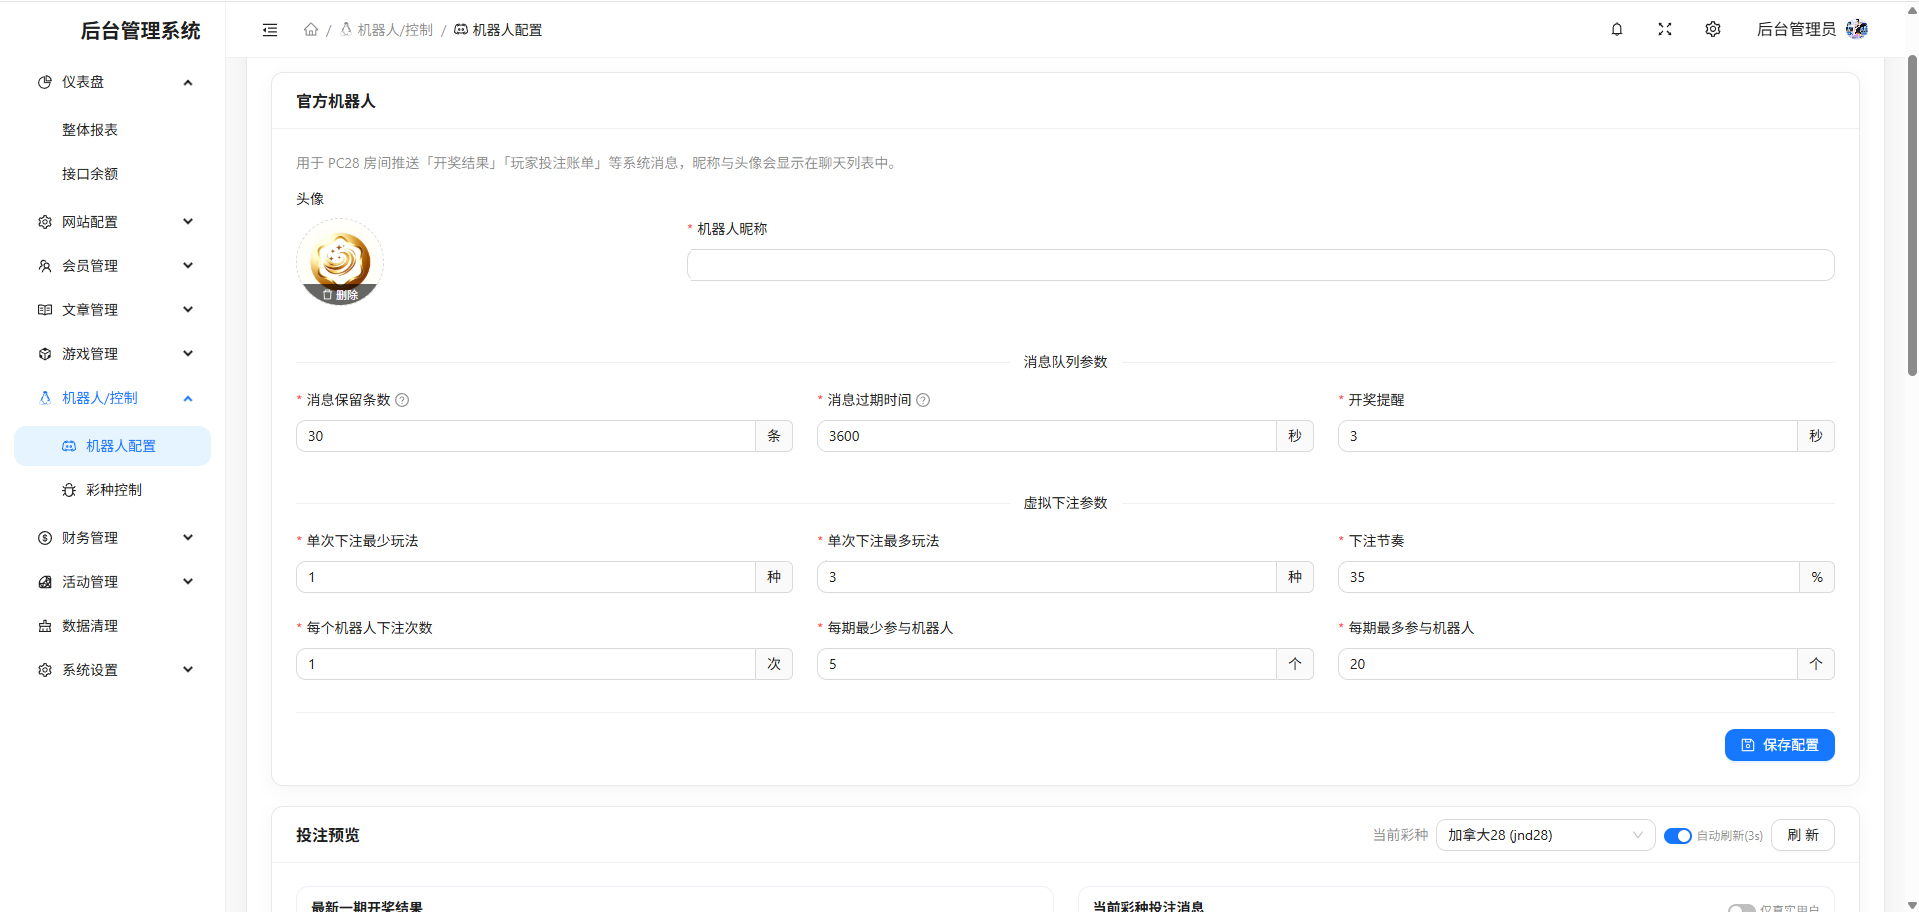Screen dimensions: 1919x912
Task: Show help tooltip for 消息过期时间
Action: 923,400
